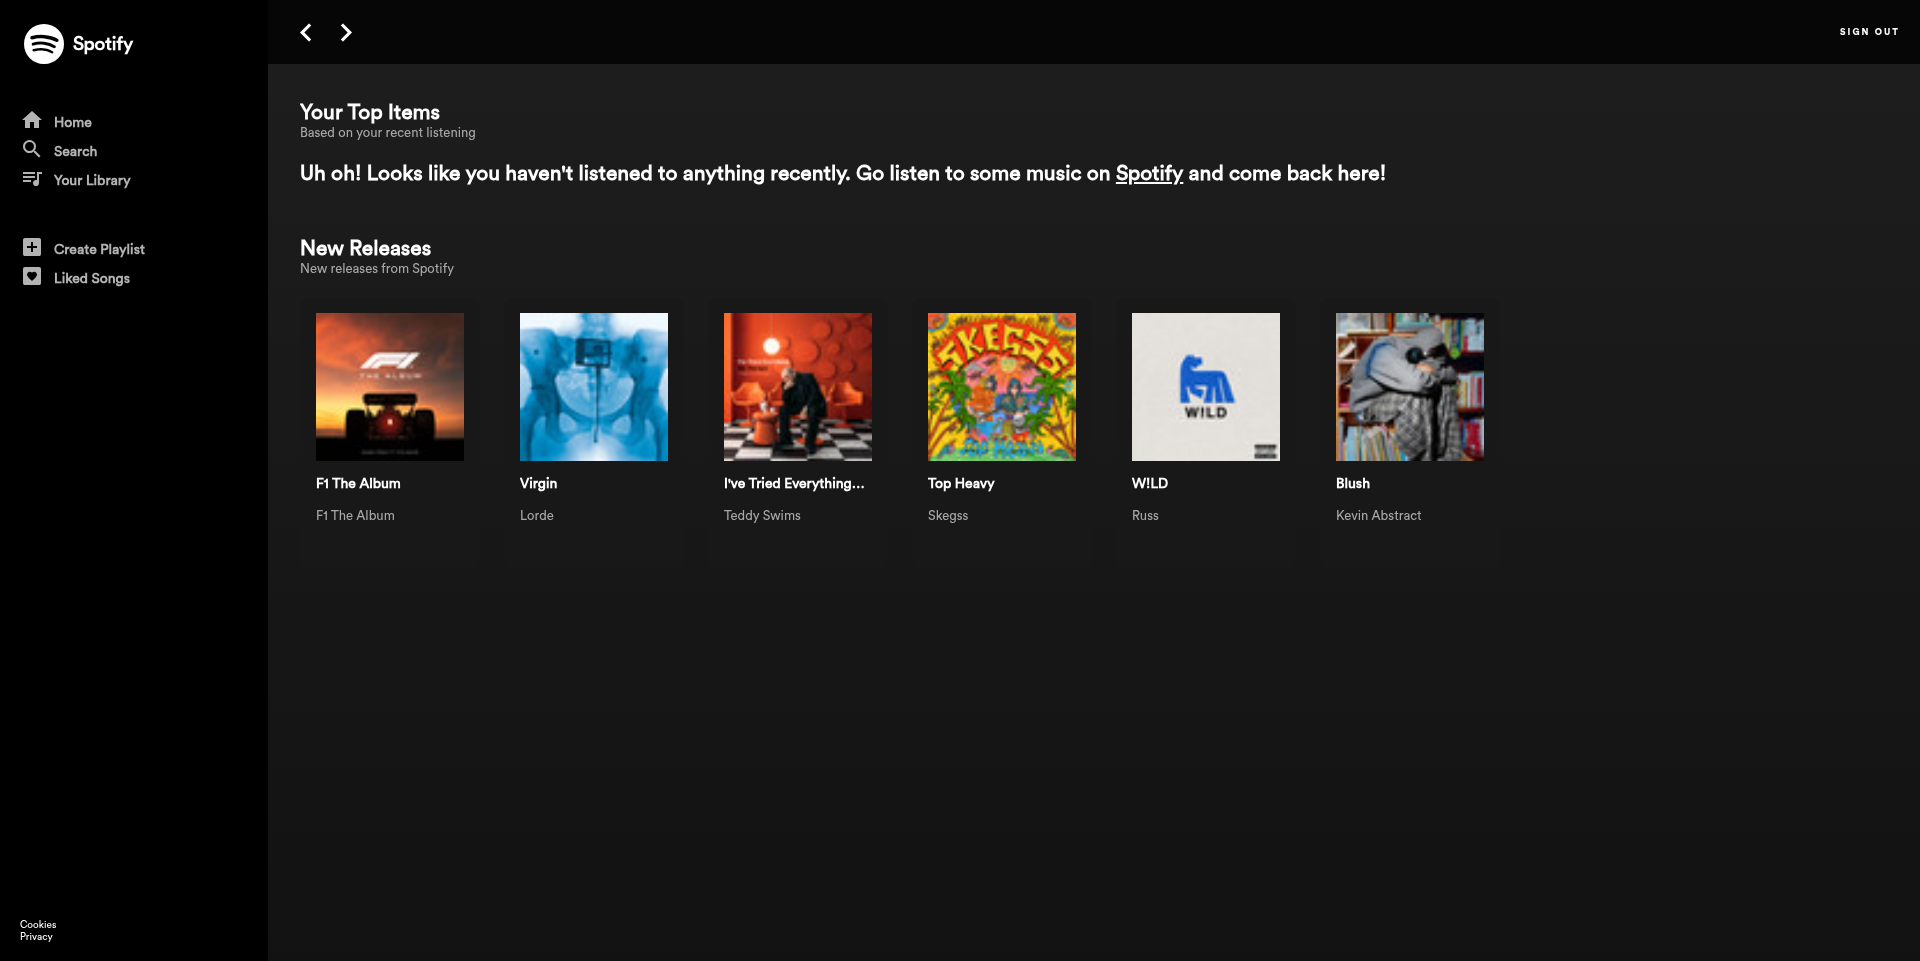
Task: Click artist name 'Russ'
Action: tap(1145, 515)
